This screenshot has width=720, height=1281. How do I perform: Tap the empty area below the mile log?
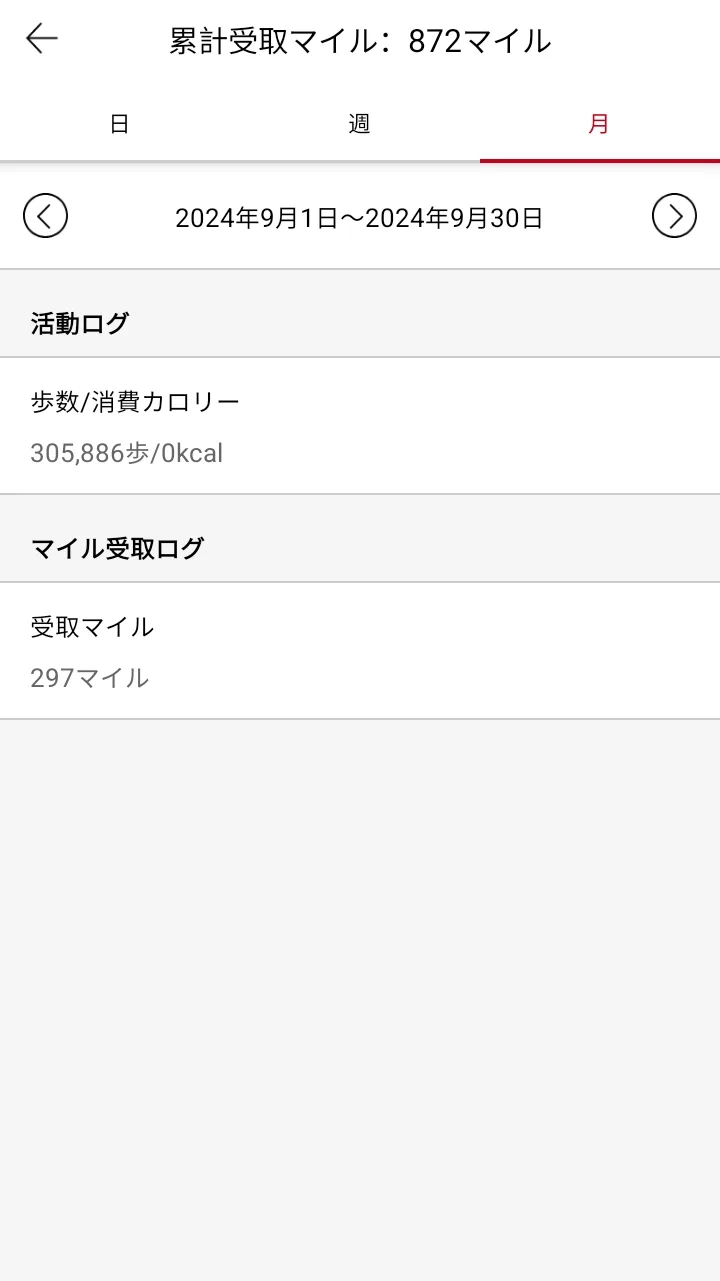[360, 1000]
